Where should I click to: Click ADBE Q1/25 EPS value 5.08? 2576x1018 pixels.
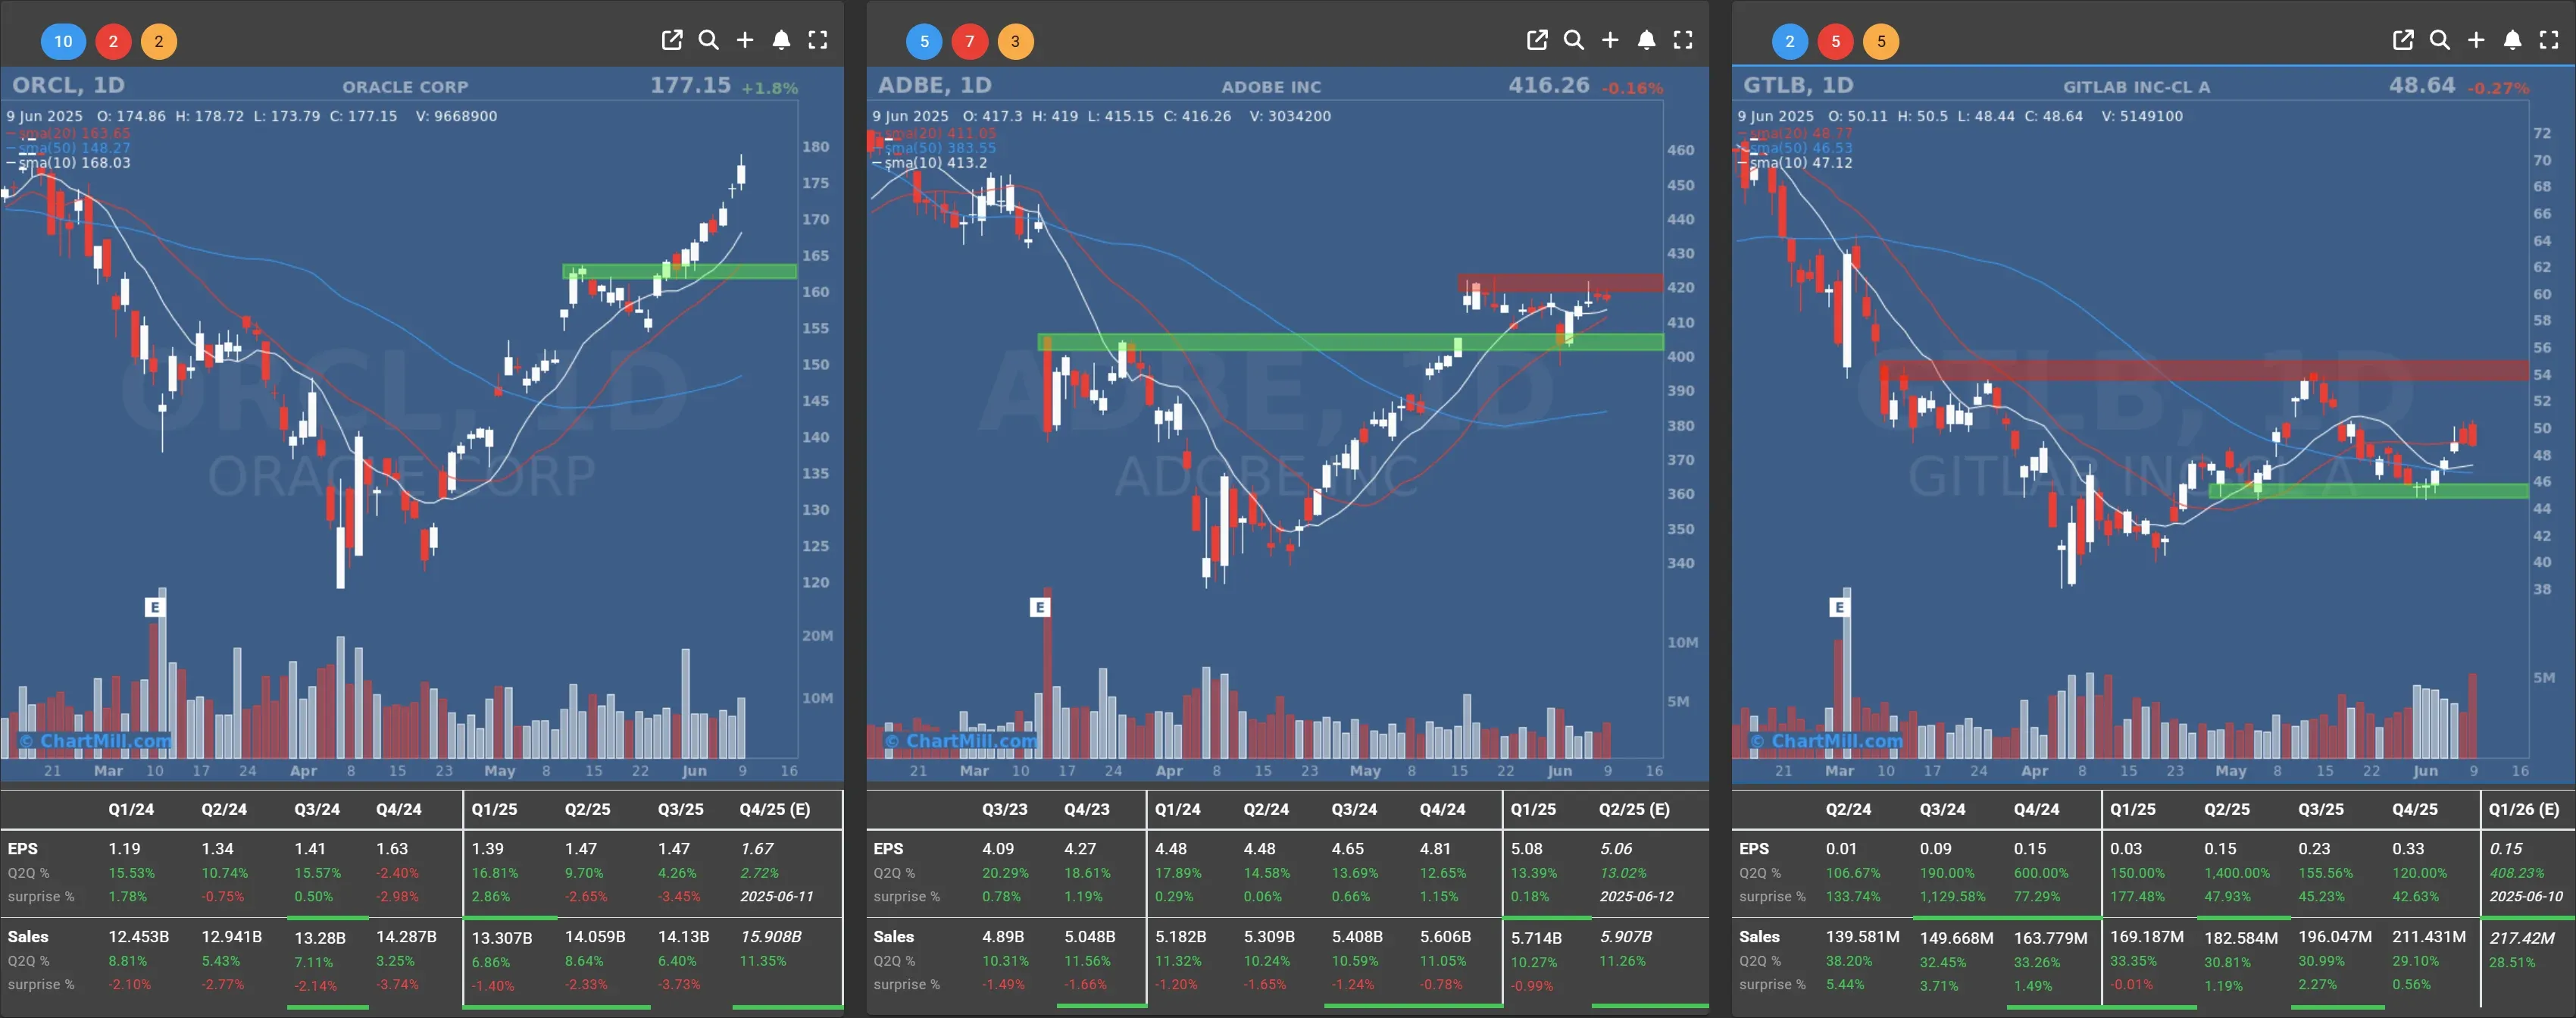(x=1527, y=848)
